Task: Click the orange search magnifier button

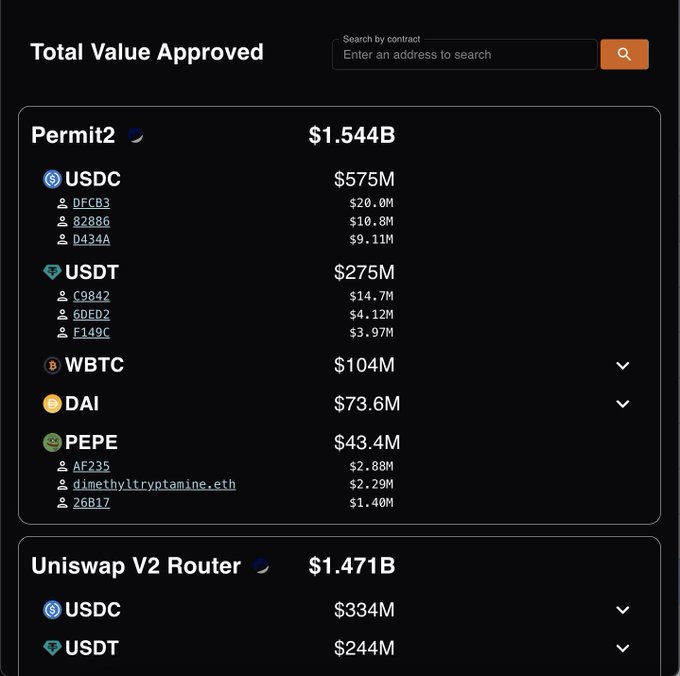Action: tap(624, 54)
